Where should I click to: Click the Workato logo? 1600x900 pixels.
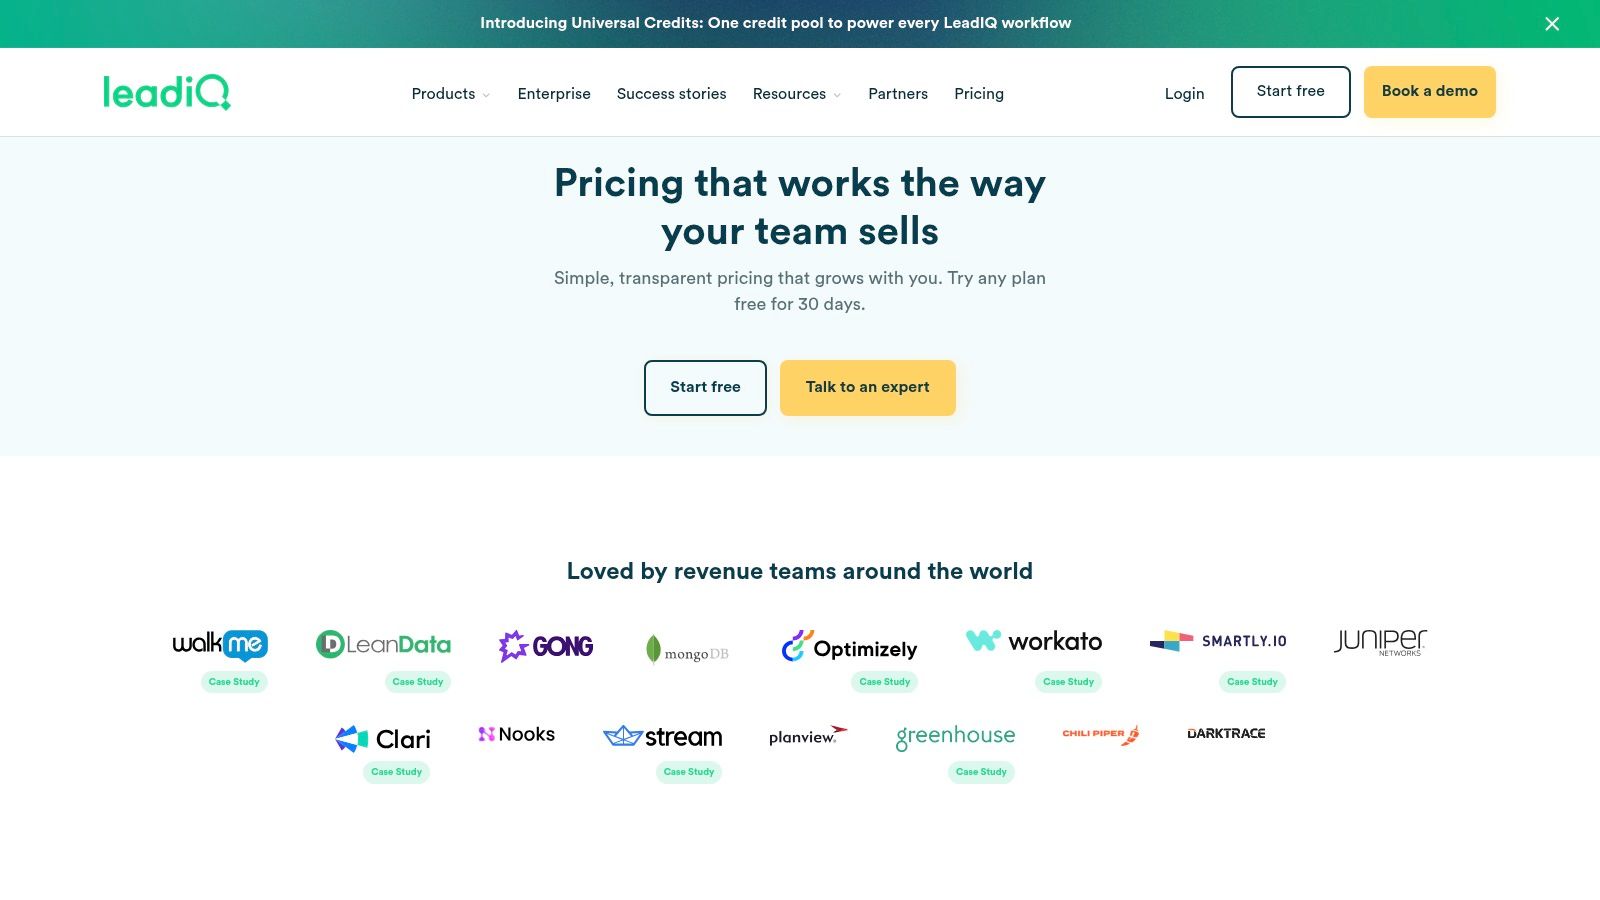1034,641
